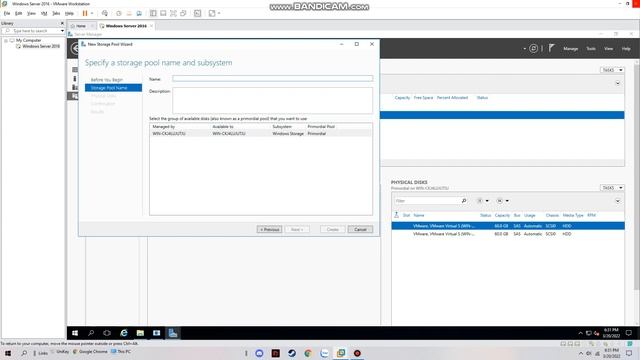
Task: Open Internet Explorer in guest taskbar
Action: [x=124, y=333]
